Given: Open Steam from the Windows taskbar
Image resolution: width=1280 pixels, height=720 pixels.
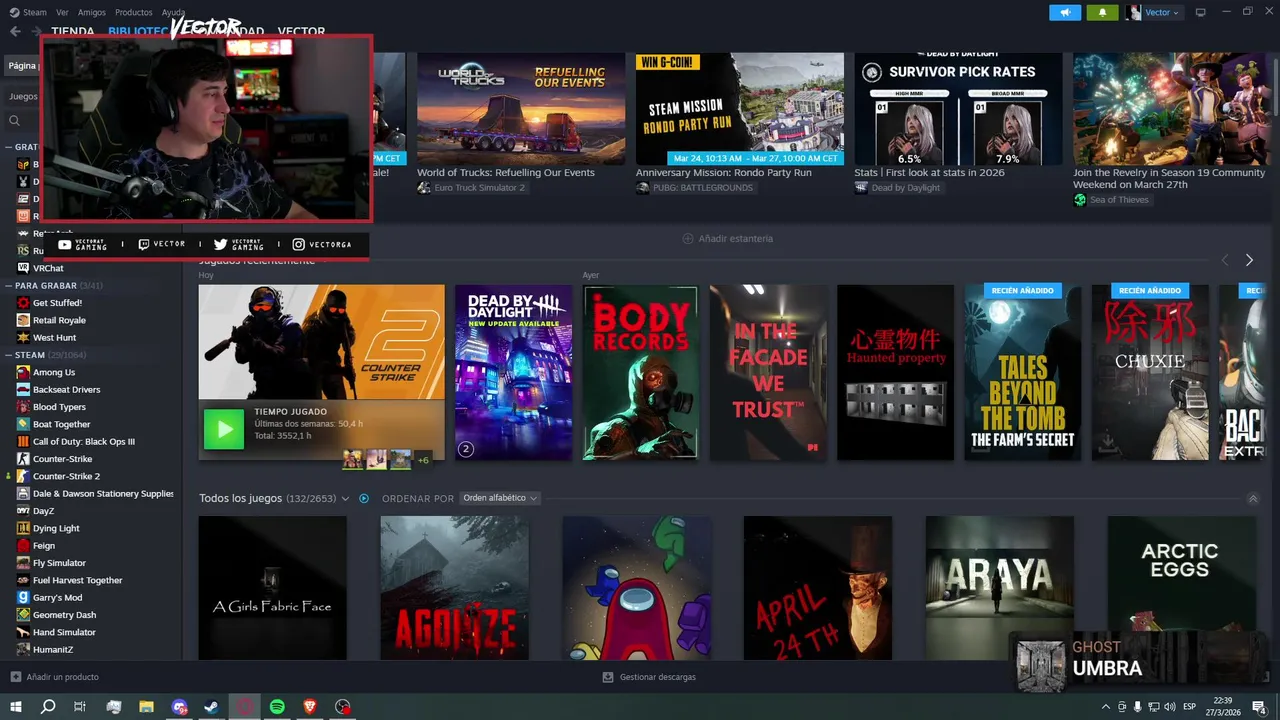Looking at the screenshot, I should pos(211,707).
